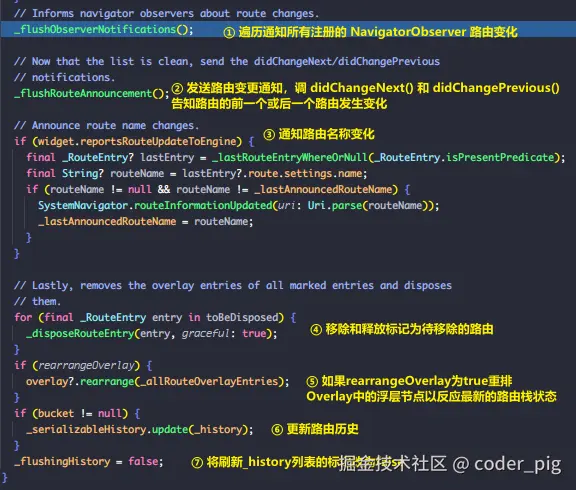Click comment line mentioning didChangeNext/didChangePrevious
This screenshot has height=490, width=576.
pyautogui.click(x=227, y=61)
